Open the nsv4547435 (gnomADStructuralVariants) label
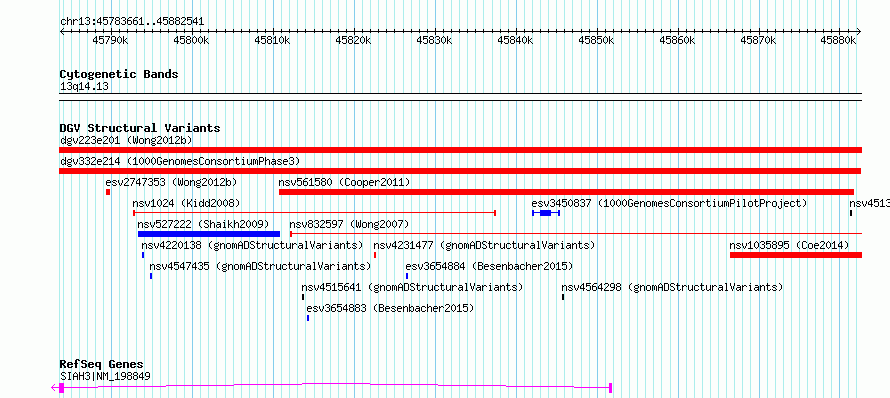 click(261, 266)
